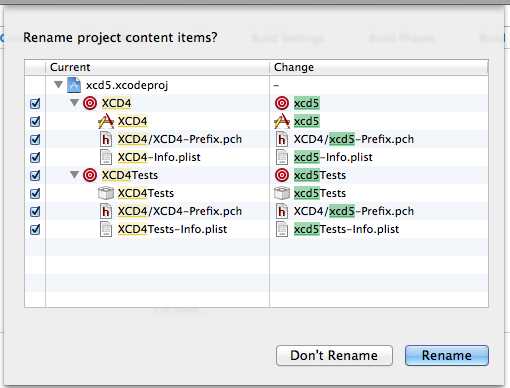
Task: Uncheck the XCD4 target checkbox
Action: tap(35, 104)
